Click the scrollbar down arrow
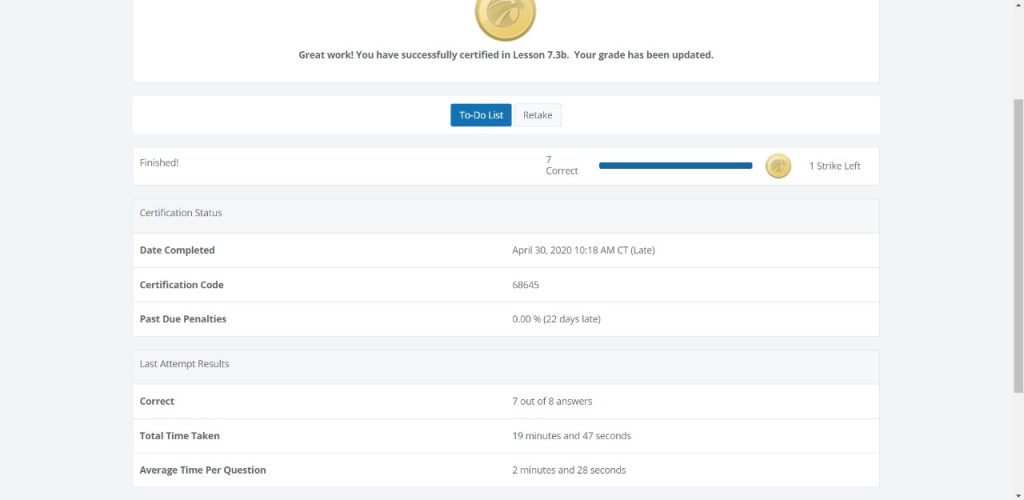 tap(1018, 495)
